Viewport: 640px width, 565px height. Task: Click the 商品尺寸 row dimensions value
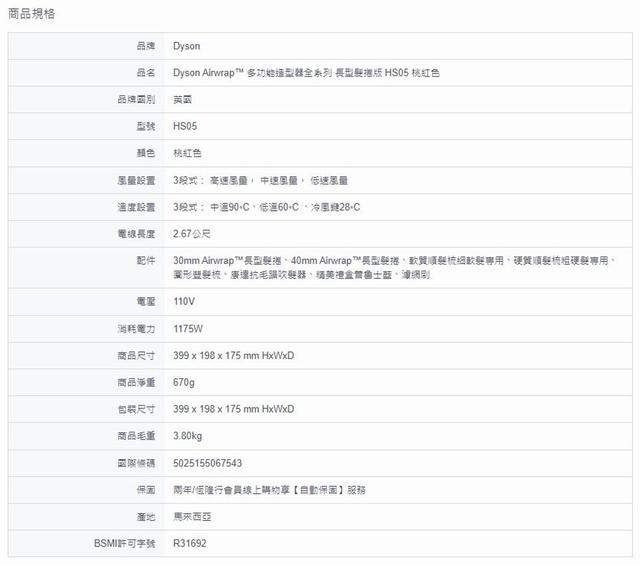(233, 355)
